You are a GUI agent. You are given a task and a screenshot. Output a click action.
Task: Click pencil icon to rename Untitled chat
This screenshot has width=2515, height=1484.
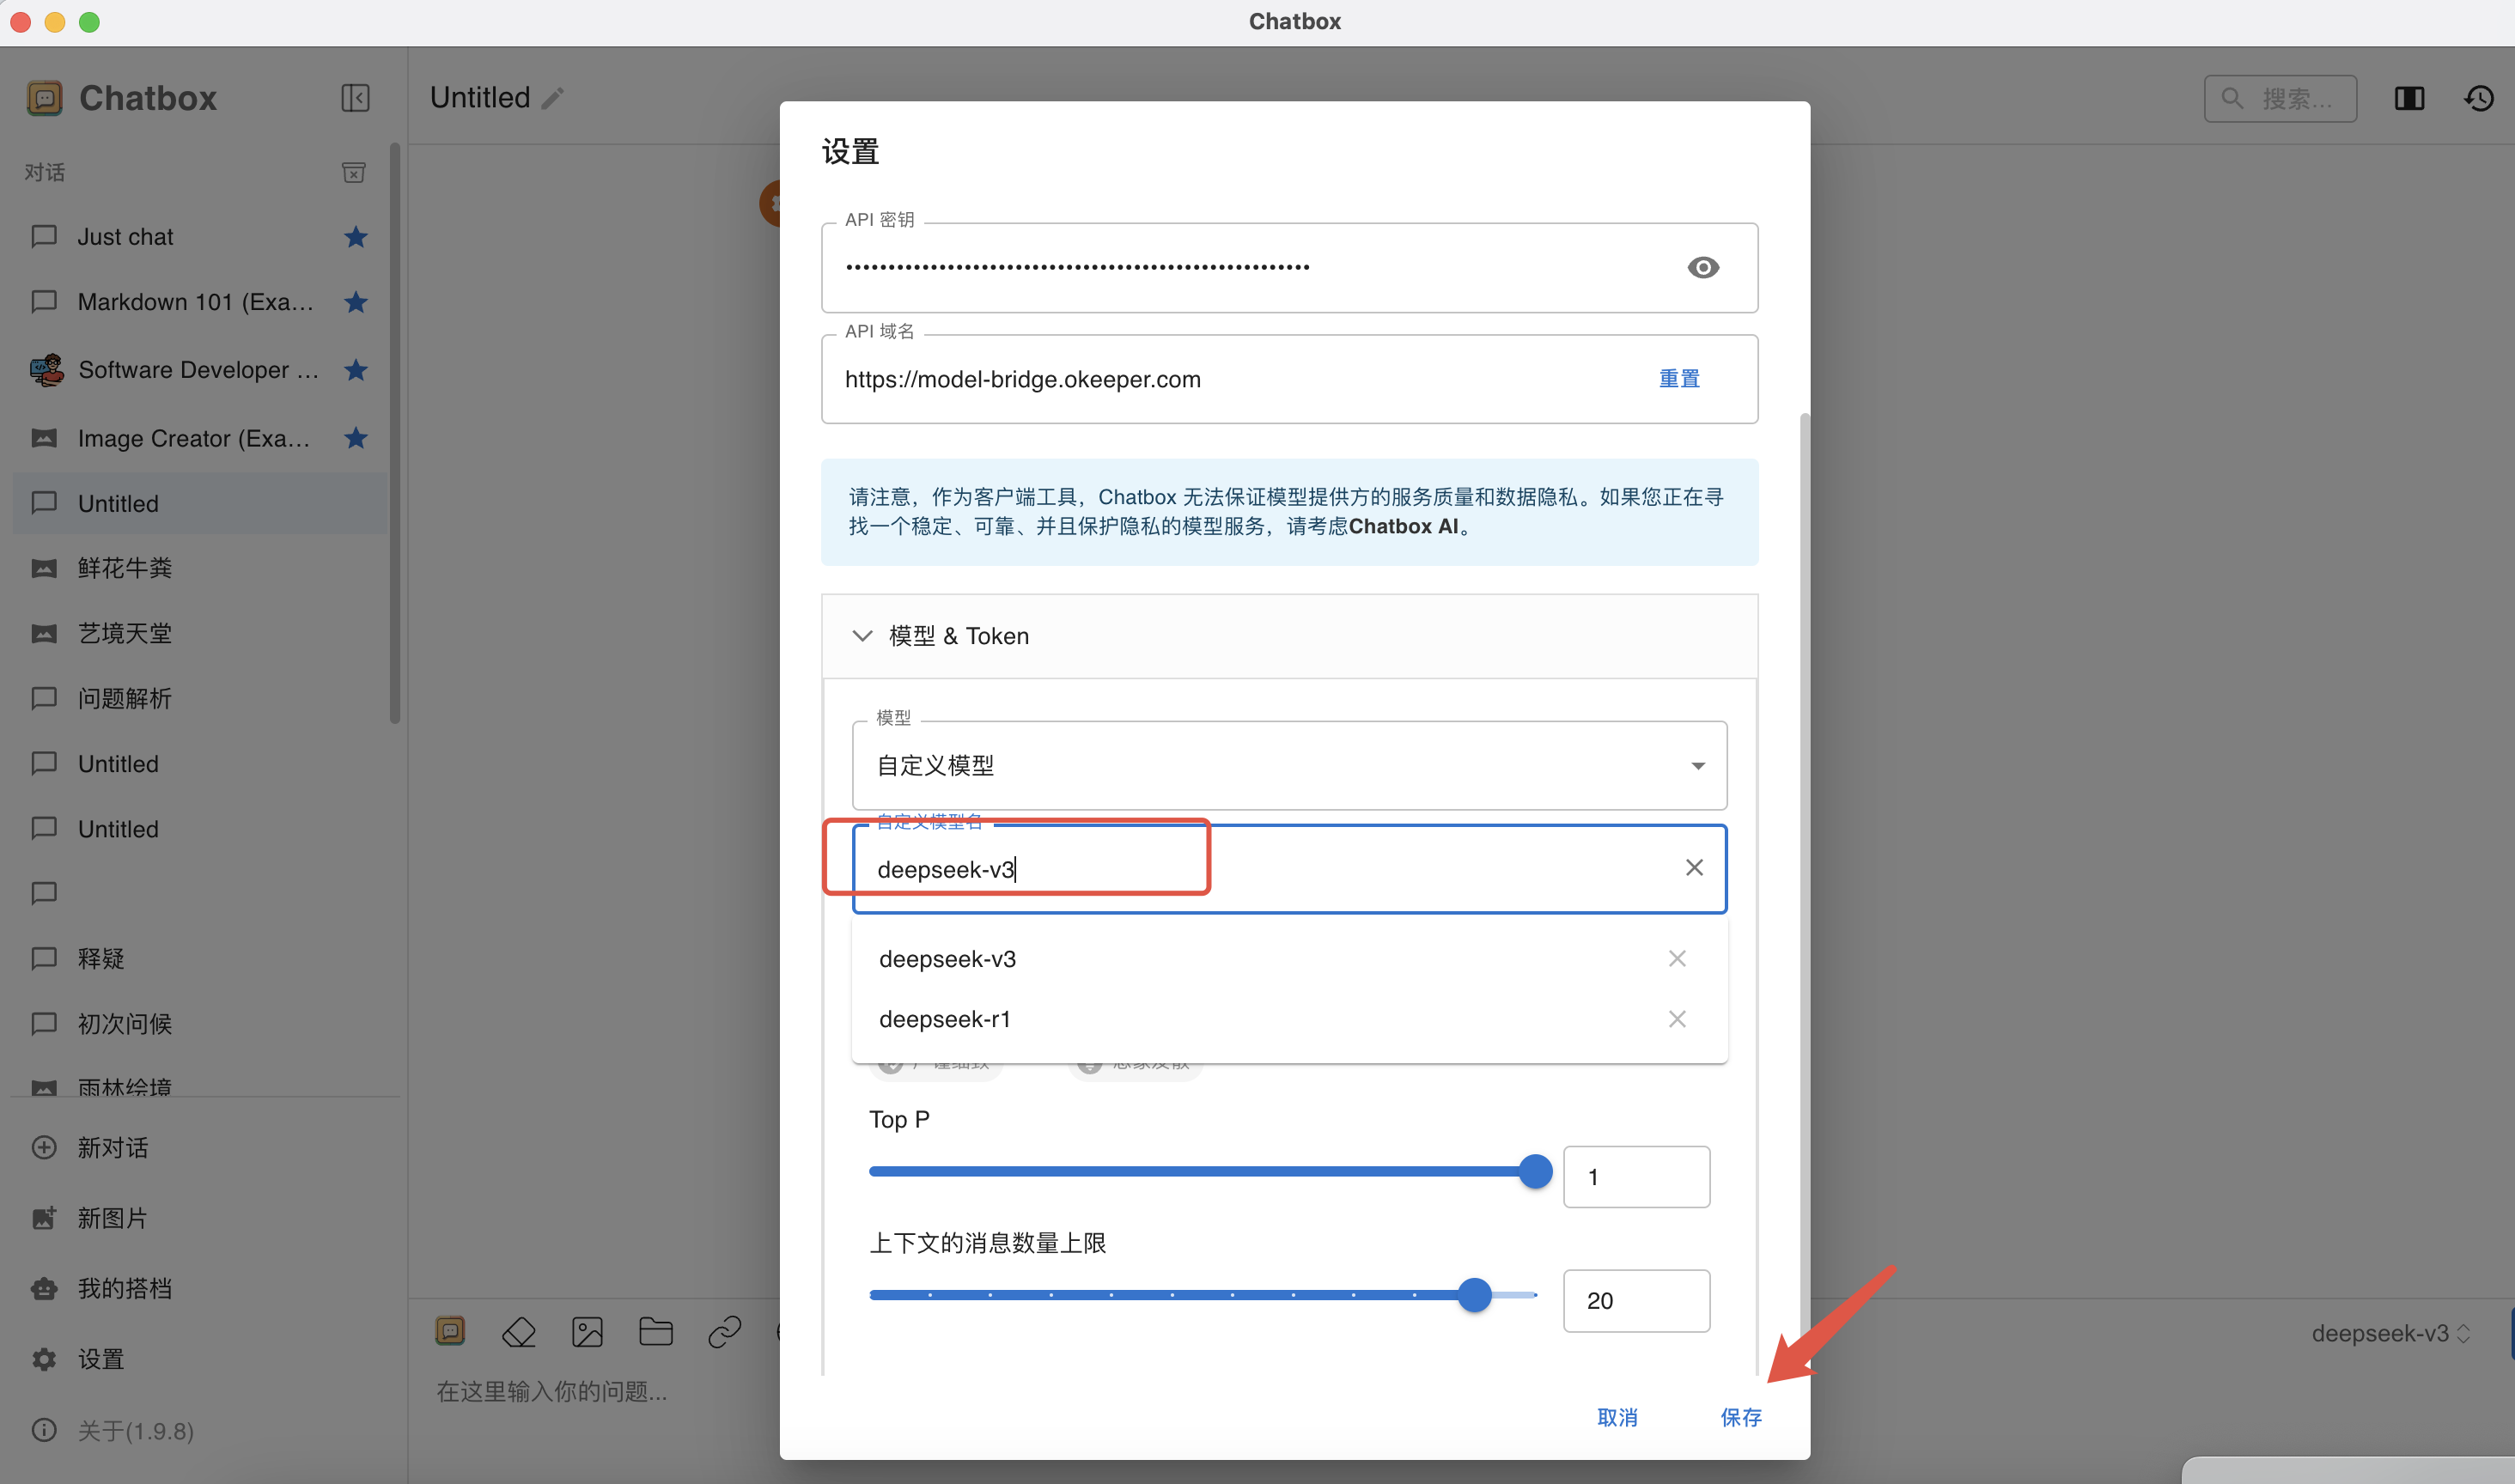point(553,98)
